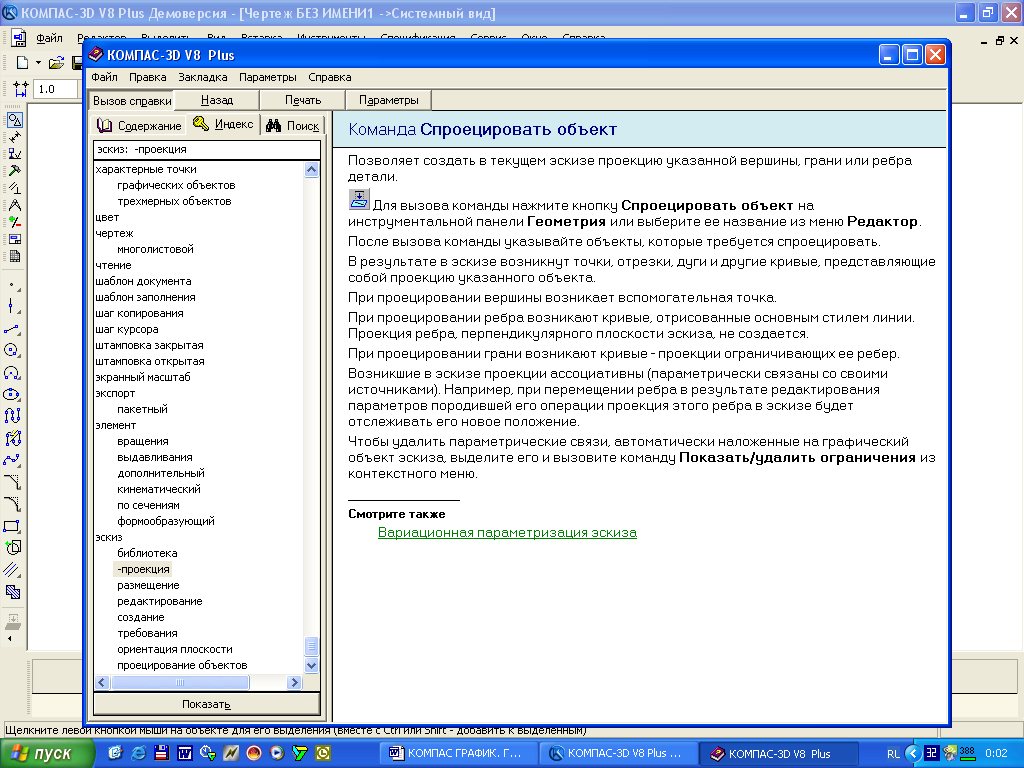
Task: Click the Назад button
Action: click(217, 100)
